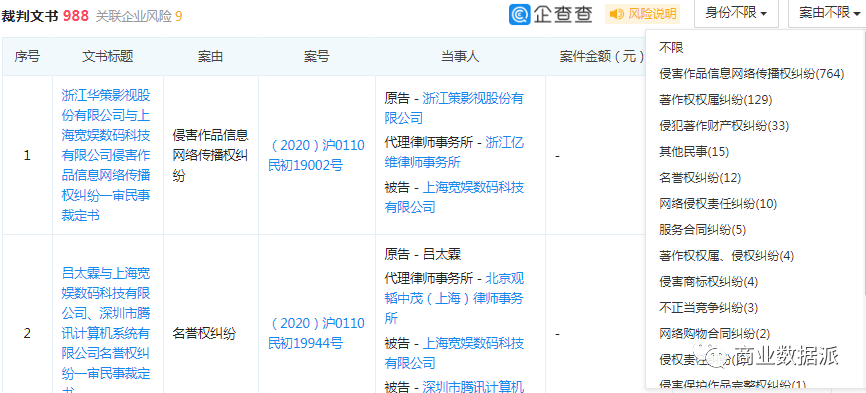Image resolution: width=866 pixels, height=393 pixels.
Task: Click the 当事人 column header
Action: pos(460,56)
